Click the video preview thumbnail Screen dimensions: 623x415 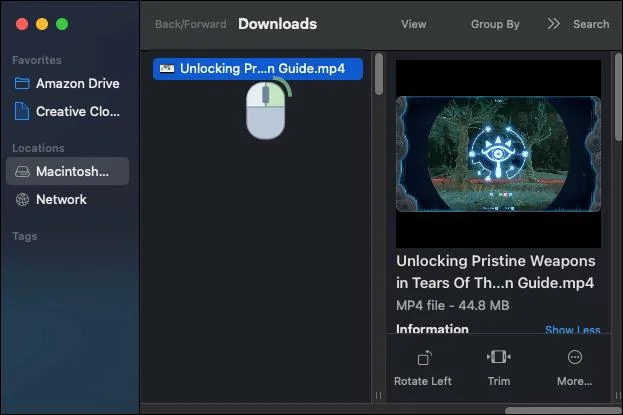[498, 154]
